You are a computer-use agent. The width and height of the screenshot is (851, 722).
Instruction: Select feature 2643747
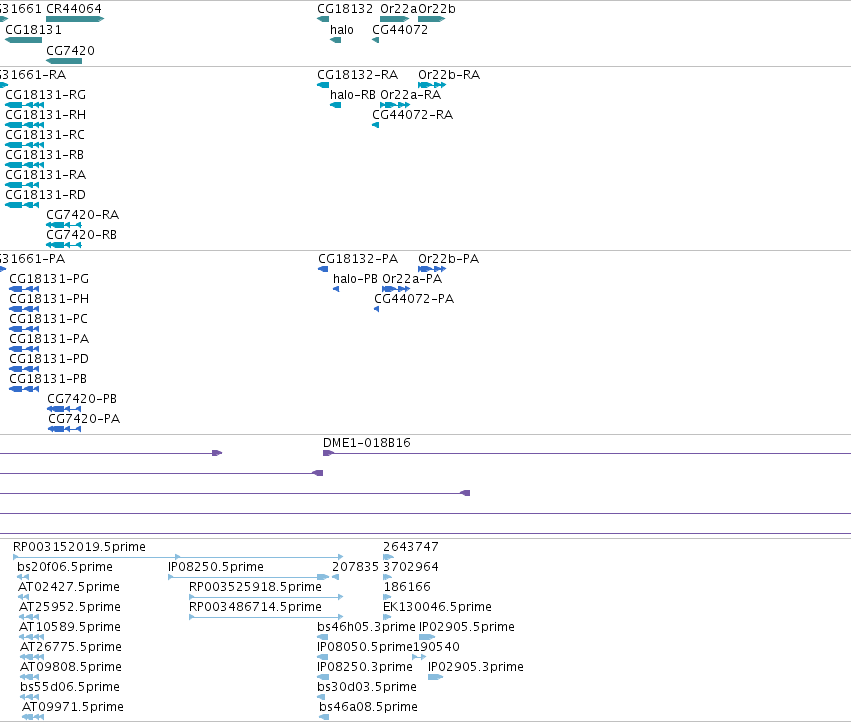pos(411,547)
